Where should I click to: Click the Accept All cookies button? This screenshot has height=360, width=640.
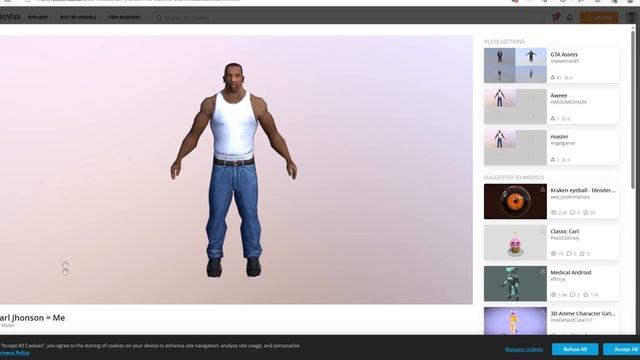(x=622, y=349)
